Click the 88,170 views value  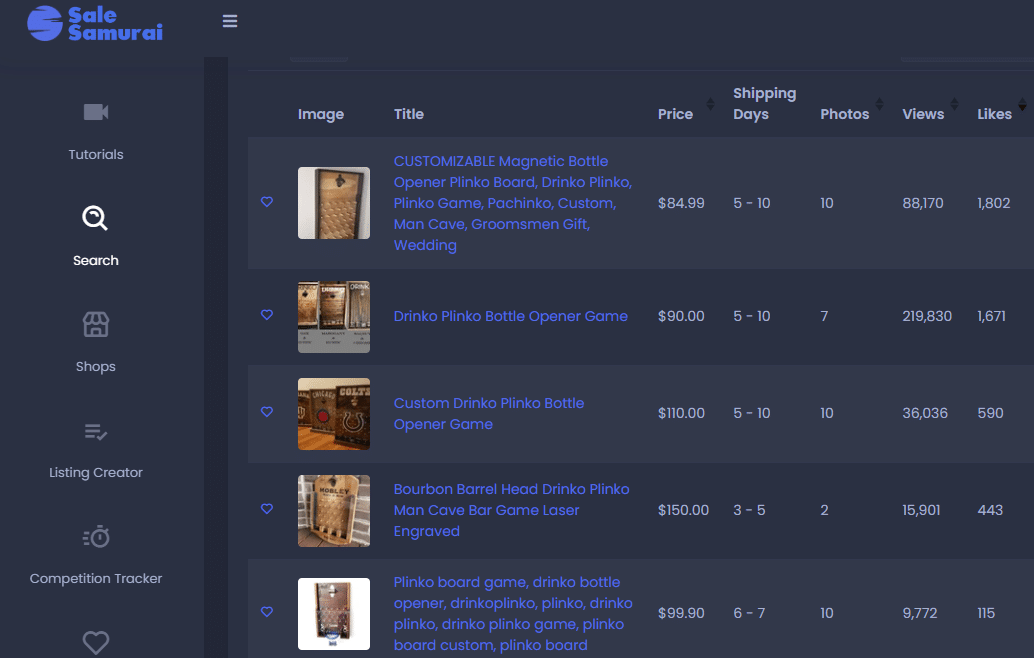point(923,203)
